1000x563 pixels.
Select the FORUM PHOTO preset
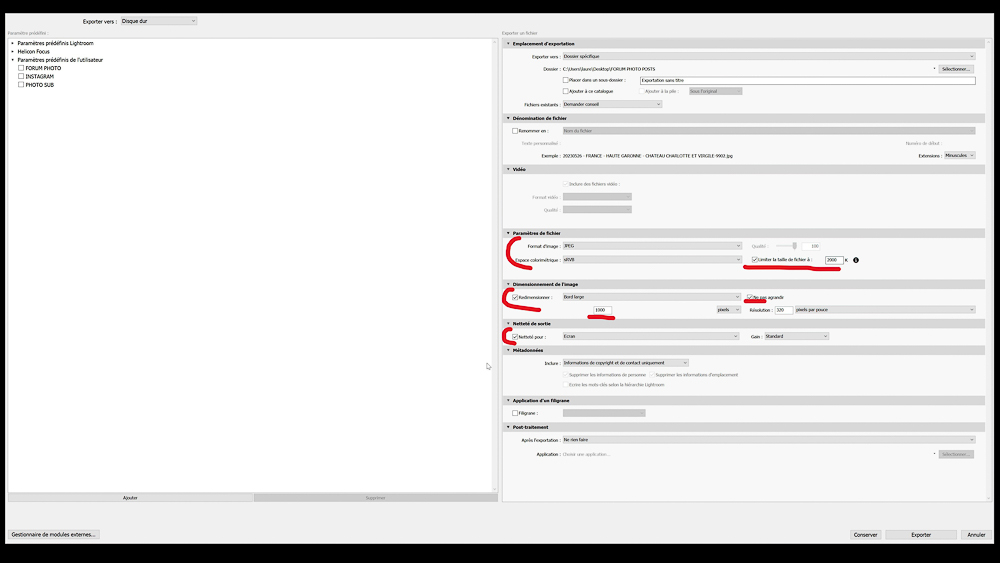43,68
